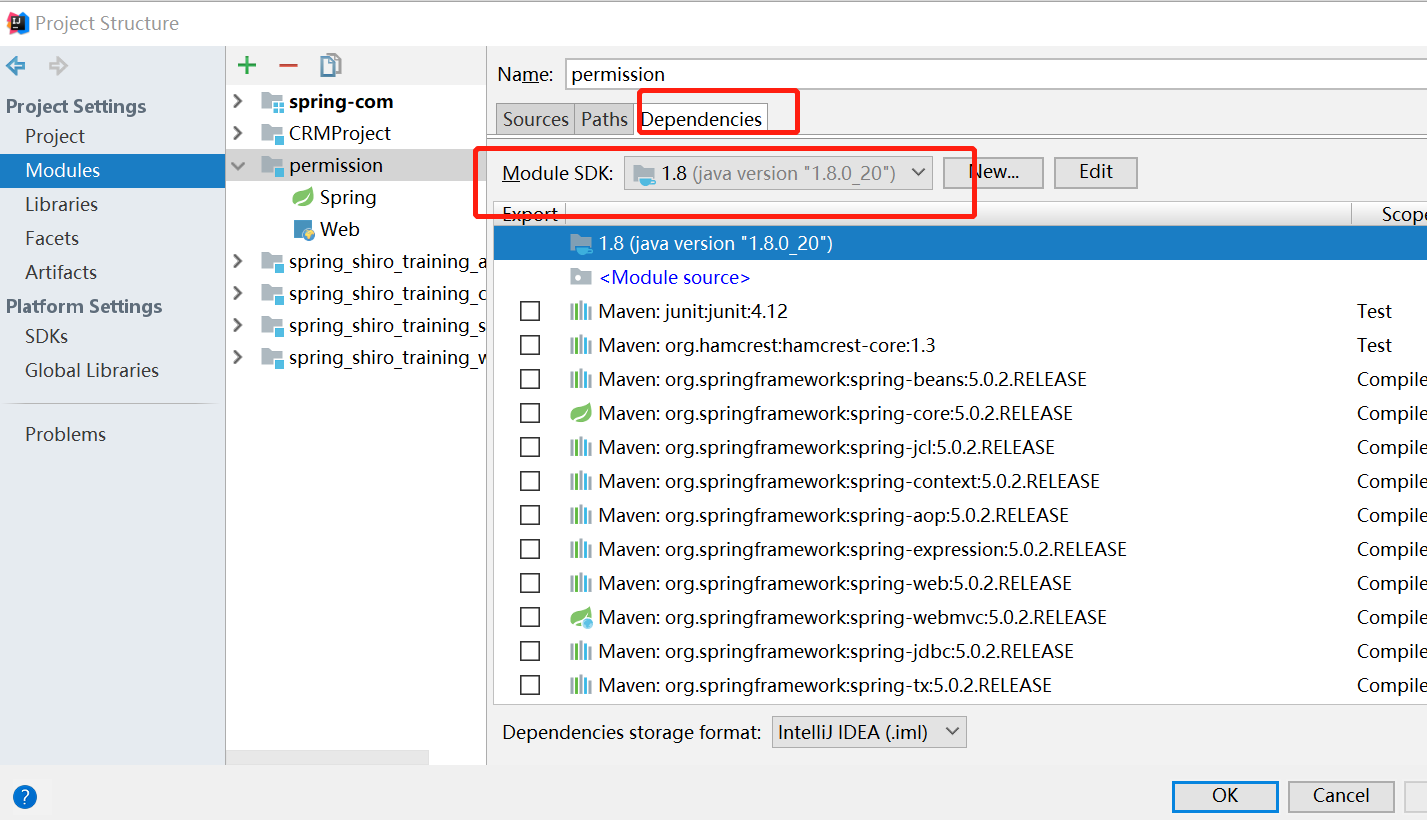Expand the spring_shiro_training_c module node

click(x=237, y=293)
